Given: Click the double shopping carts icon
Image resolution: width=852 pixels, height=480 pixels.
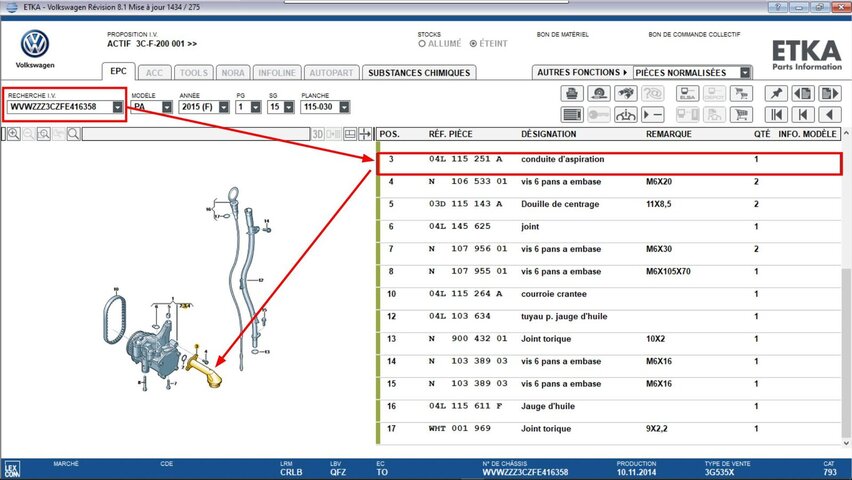Looking at the screenshot, I should tap(741, 93).
